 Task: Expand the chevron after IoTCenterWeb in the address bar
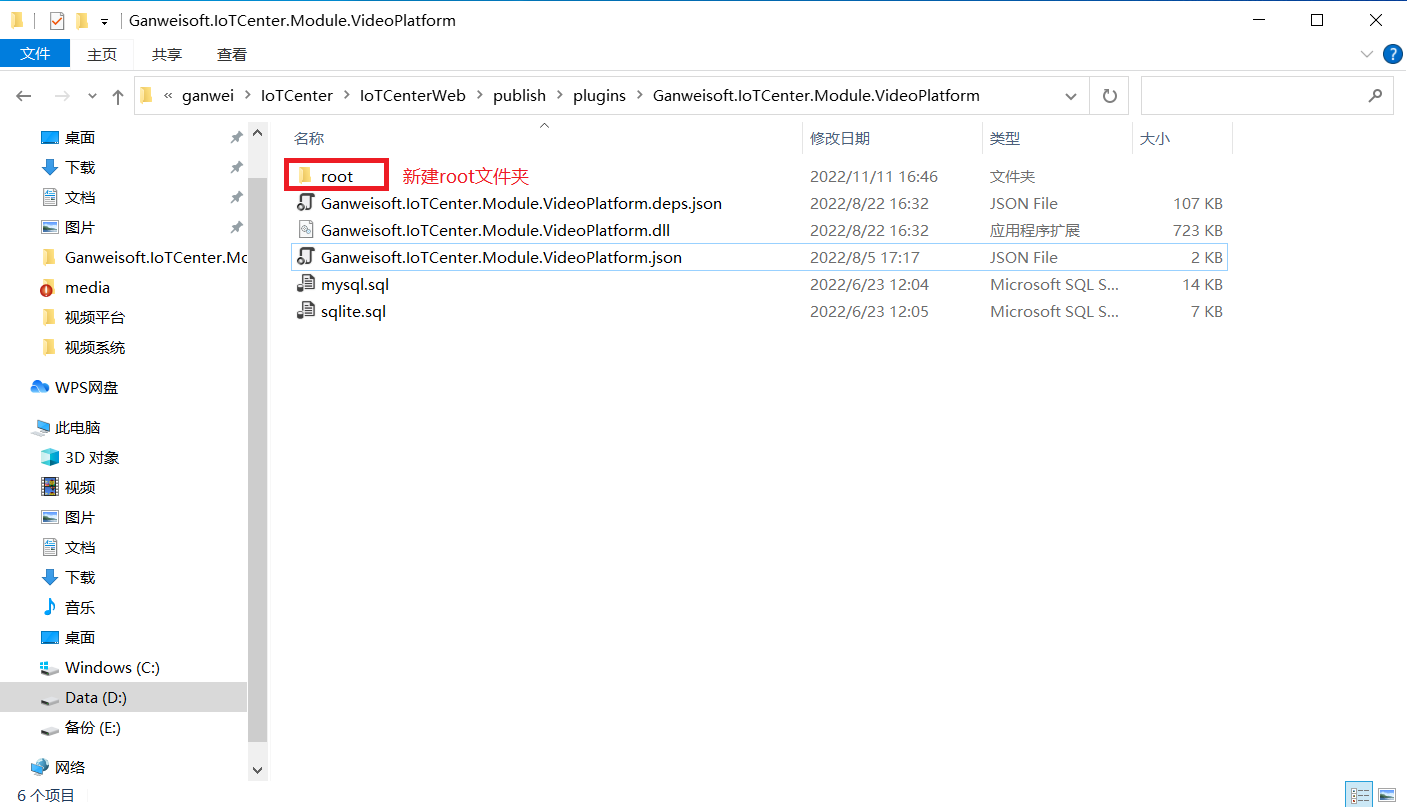click(479, 96)
